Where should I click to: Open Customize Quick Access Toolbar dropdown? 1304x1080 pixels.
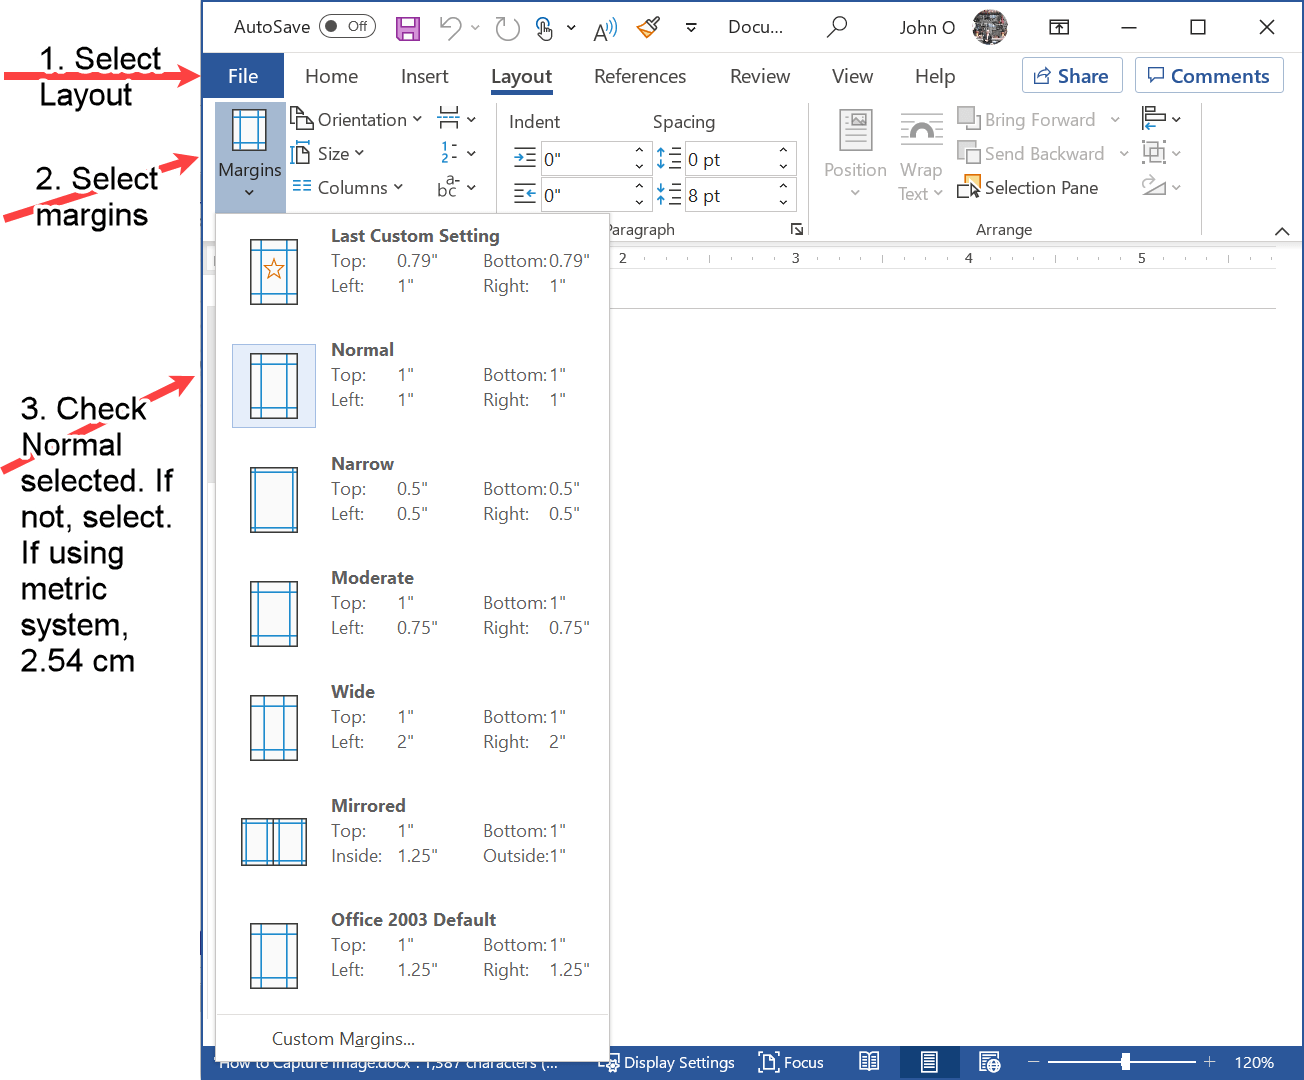691,28
